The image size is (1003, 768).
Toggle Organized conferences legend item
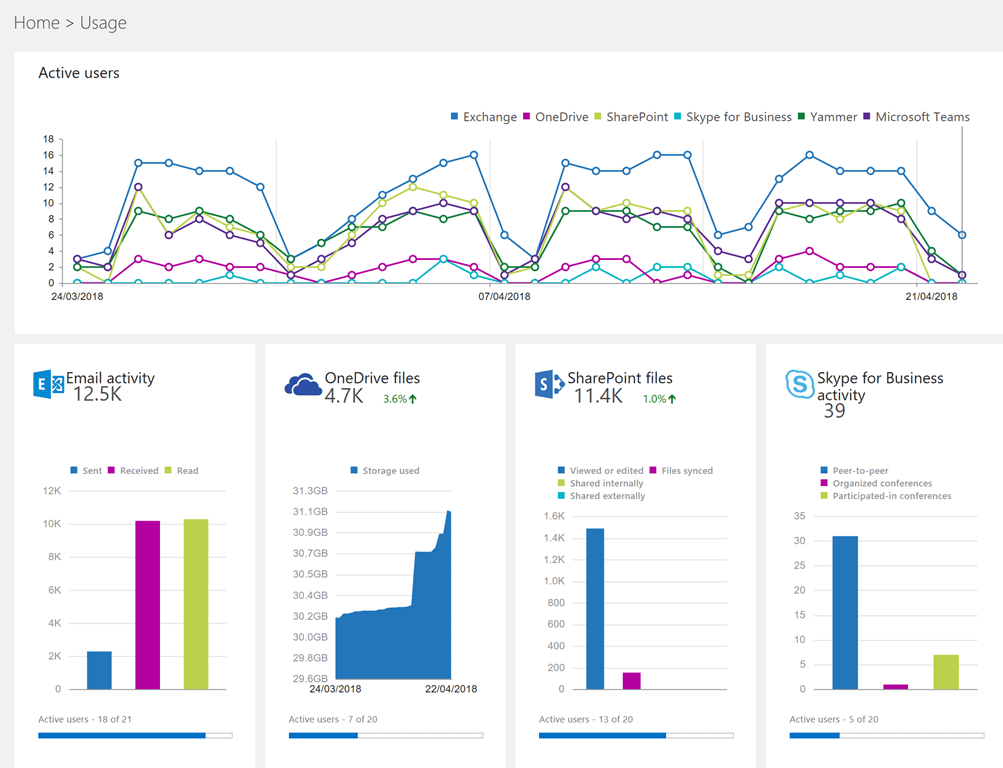(876, 483)
